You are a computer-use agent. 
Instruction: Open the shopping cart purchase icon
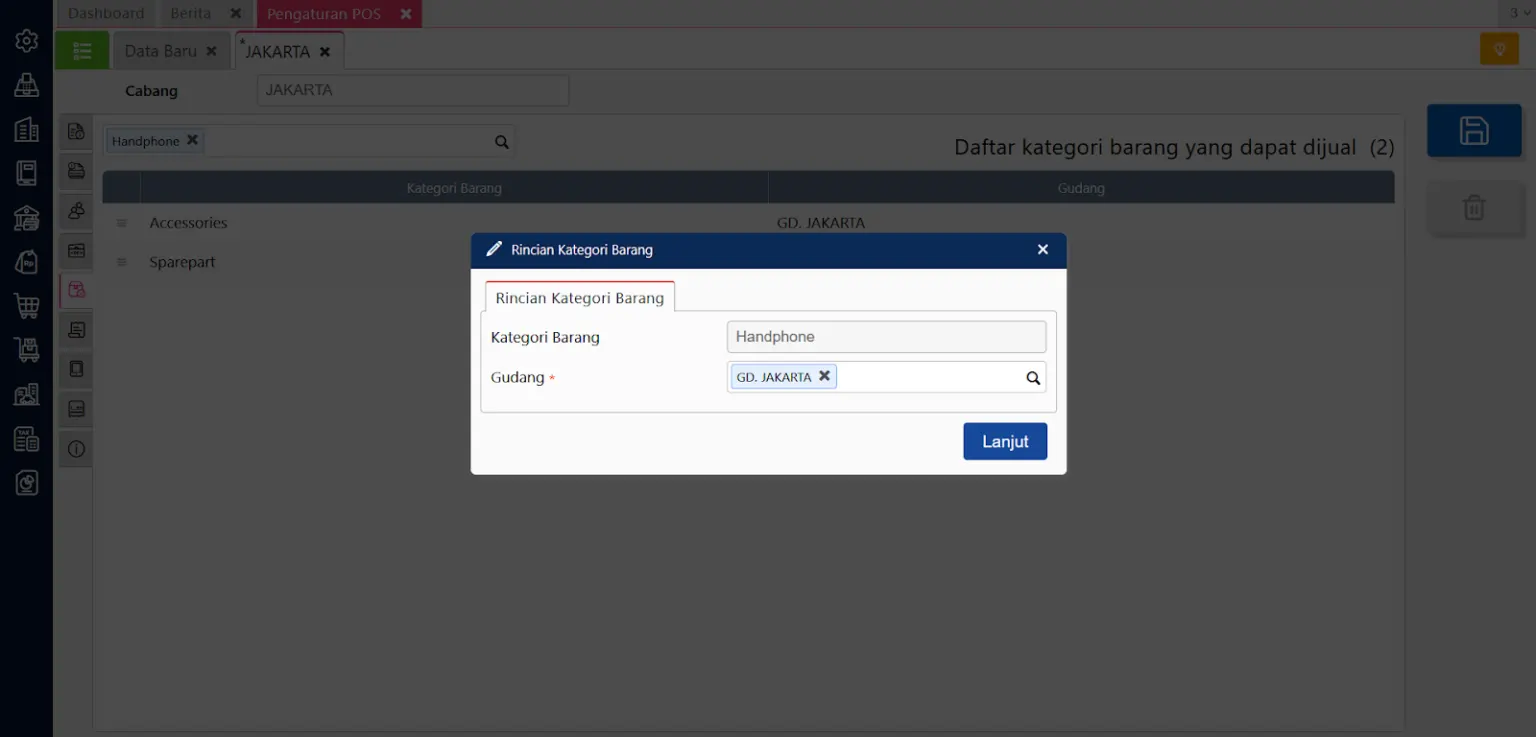click(26, 305)
